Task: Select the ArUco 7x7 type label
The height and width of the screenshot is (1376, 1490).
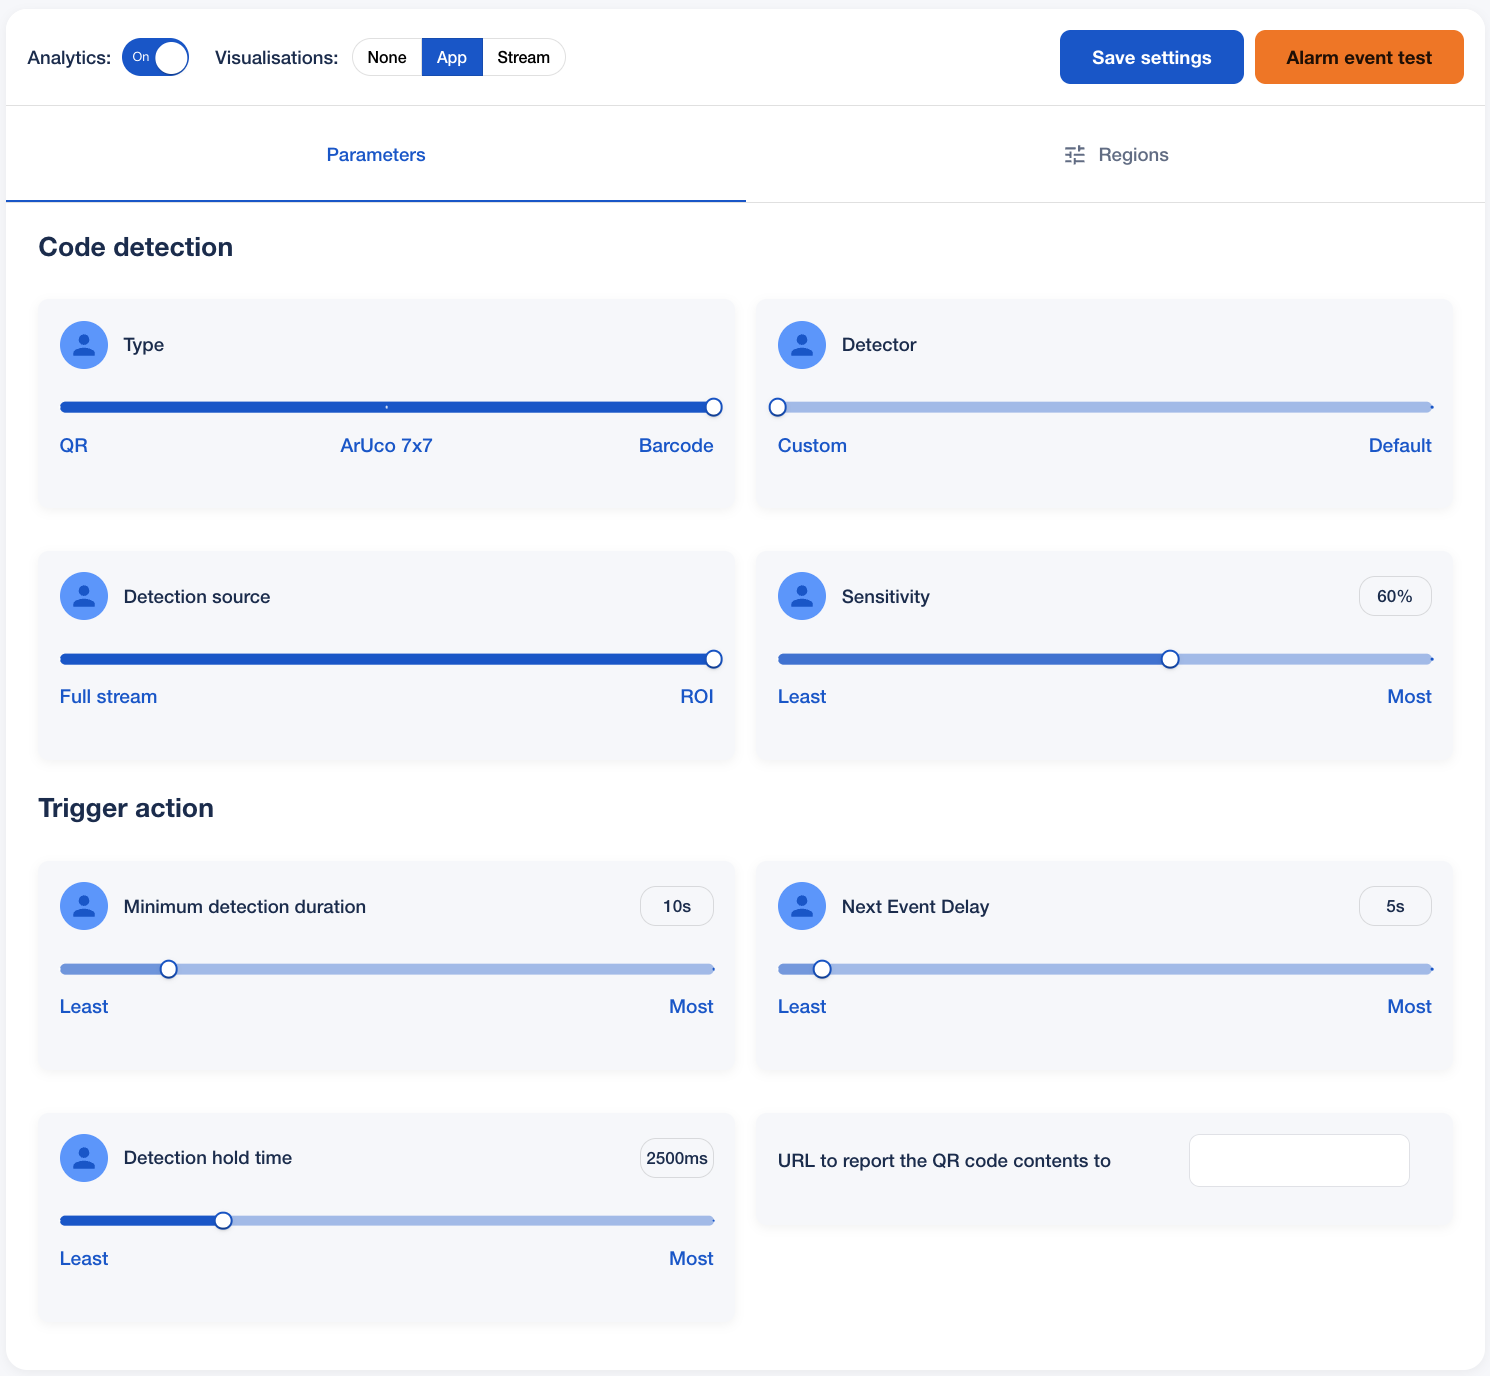Action: click(x=386, y=446)
